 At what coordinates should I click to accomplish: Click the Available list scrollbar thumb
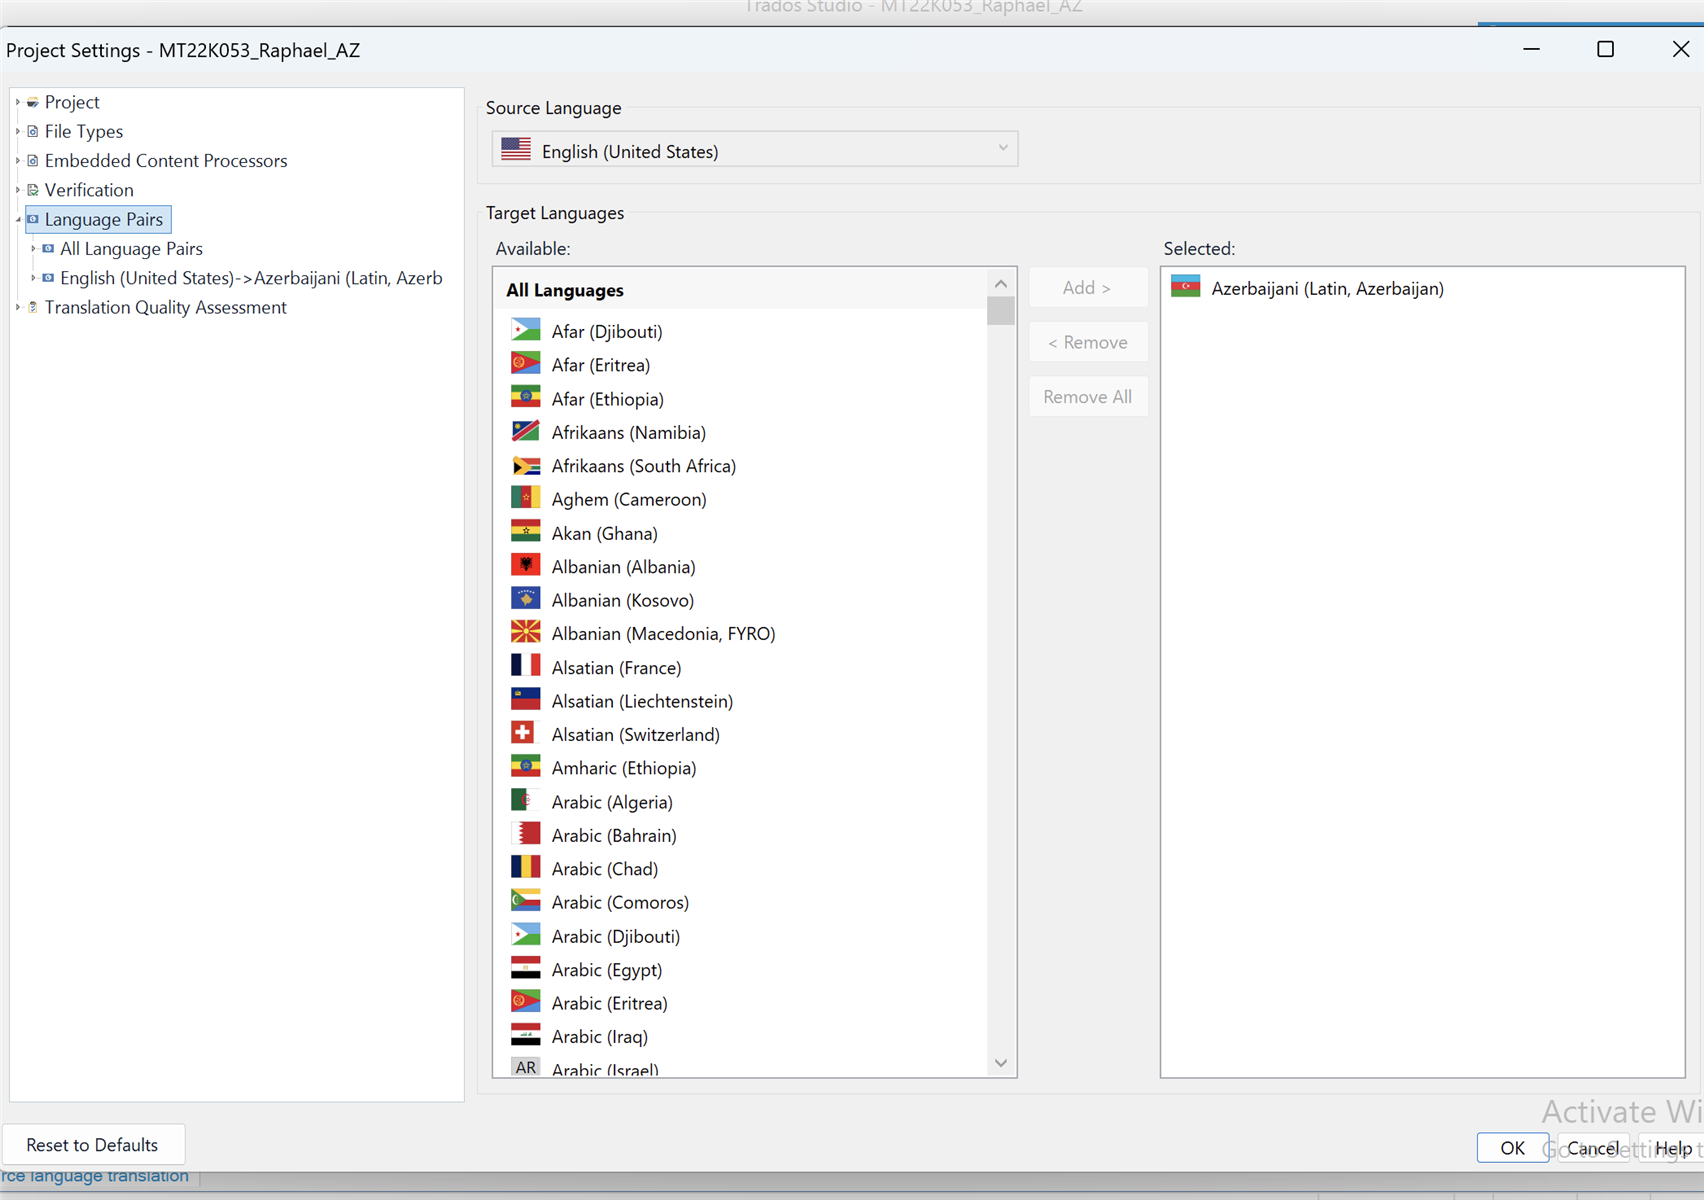tap(1001, 311)
